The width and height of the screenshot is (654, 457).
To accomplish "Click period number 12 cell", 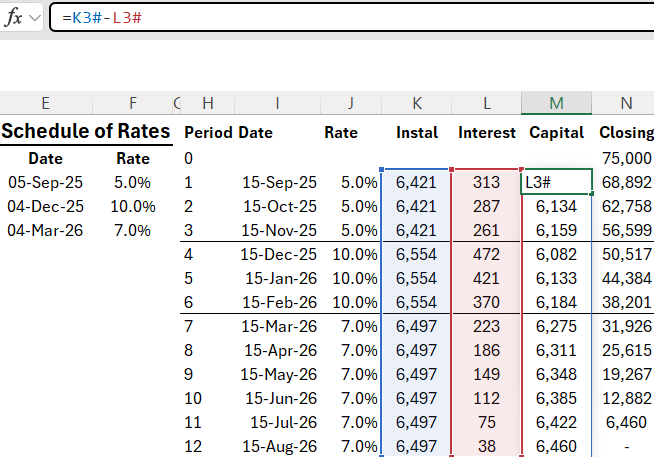I will 193,447.
